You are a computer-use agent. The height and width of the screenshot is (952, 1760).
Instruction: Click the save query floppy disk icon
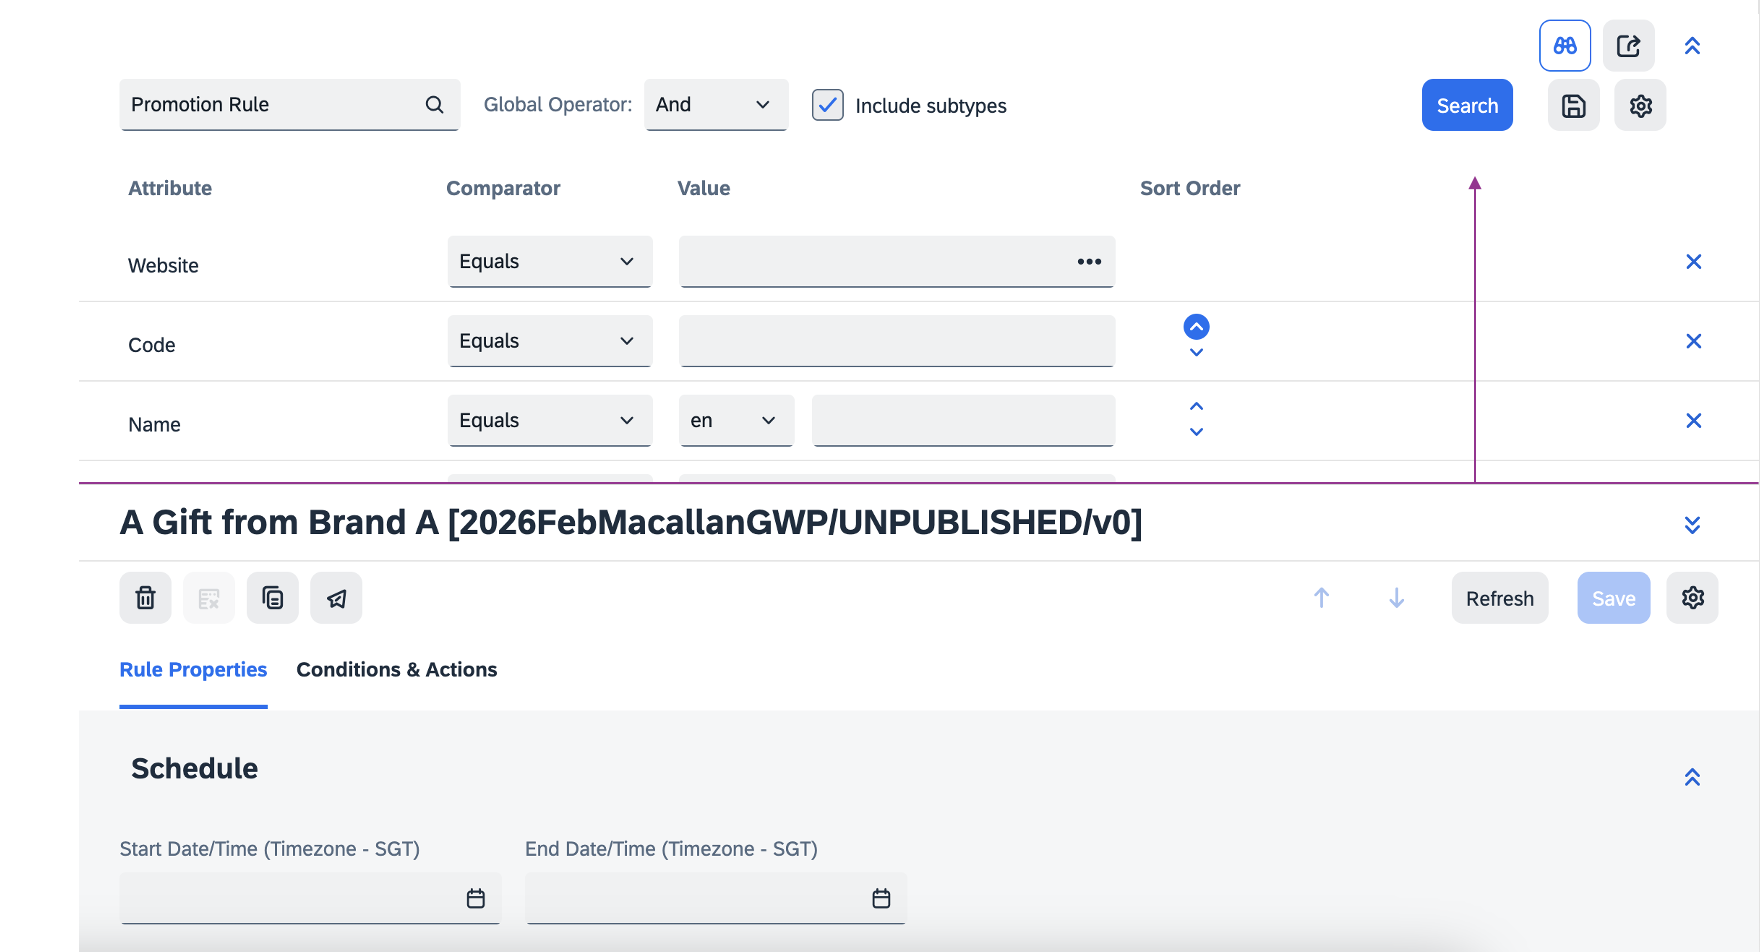pyautogui.click(x=1573, y=106)
